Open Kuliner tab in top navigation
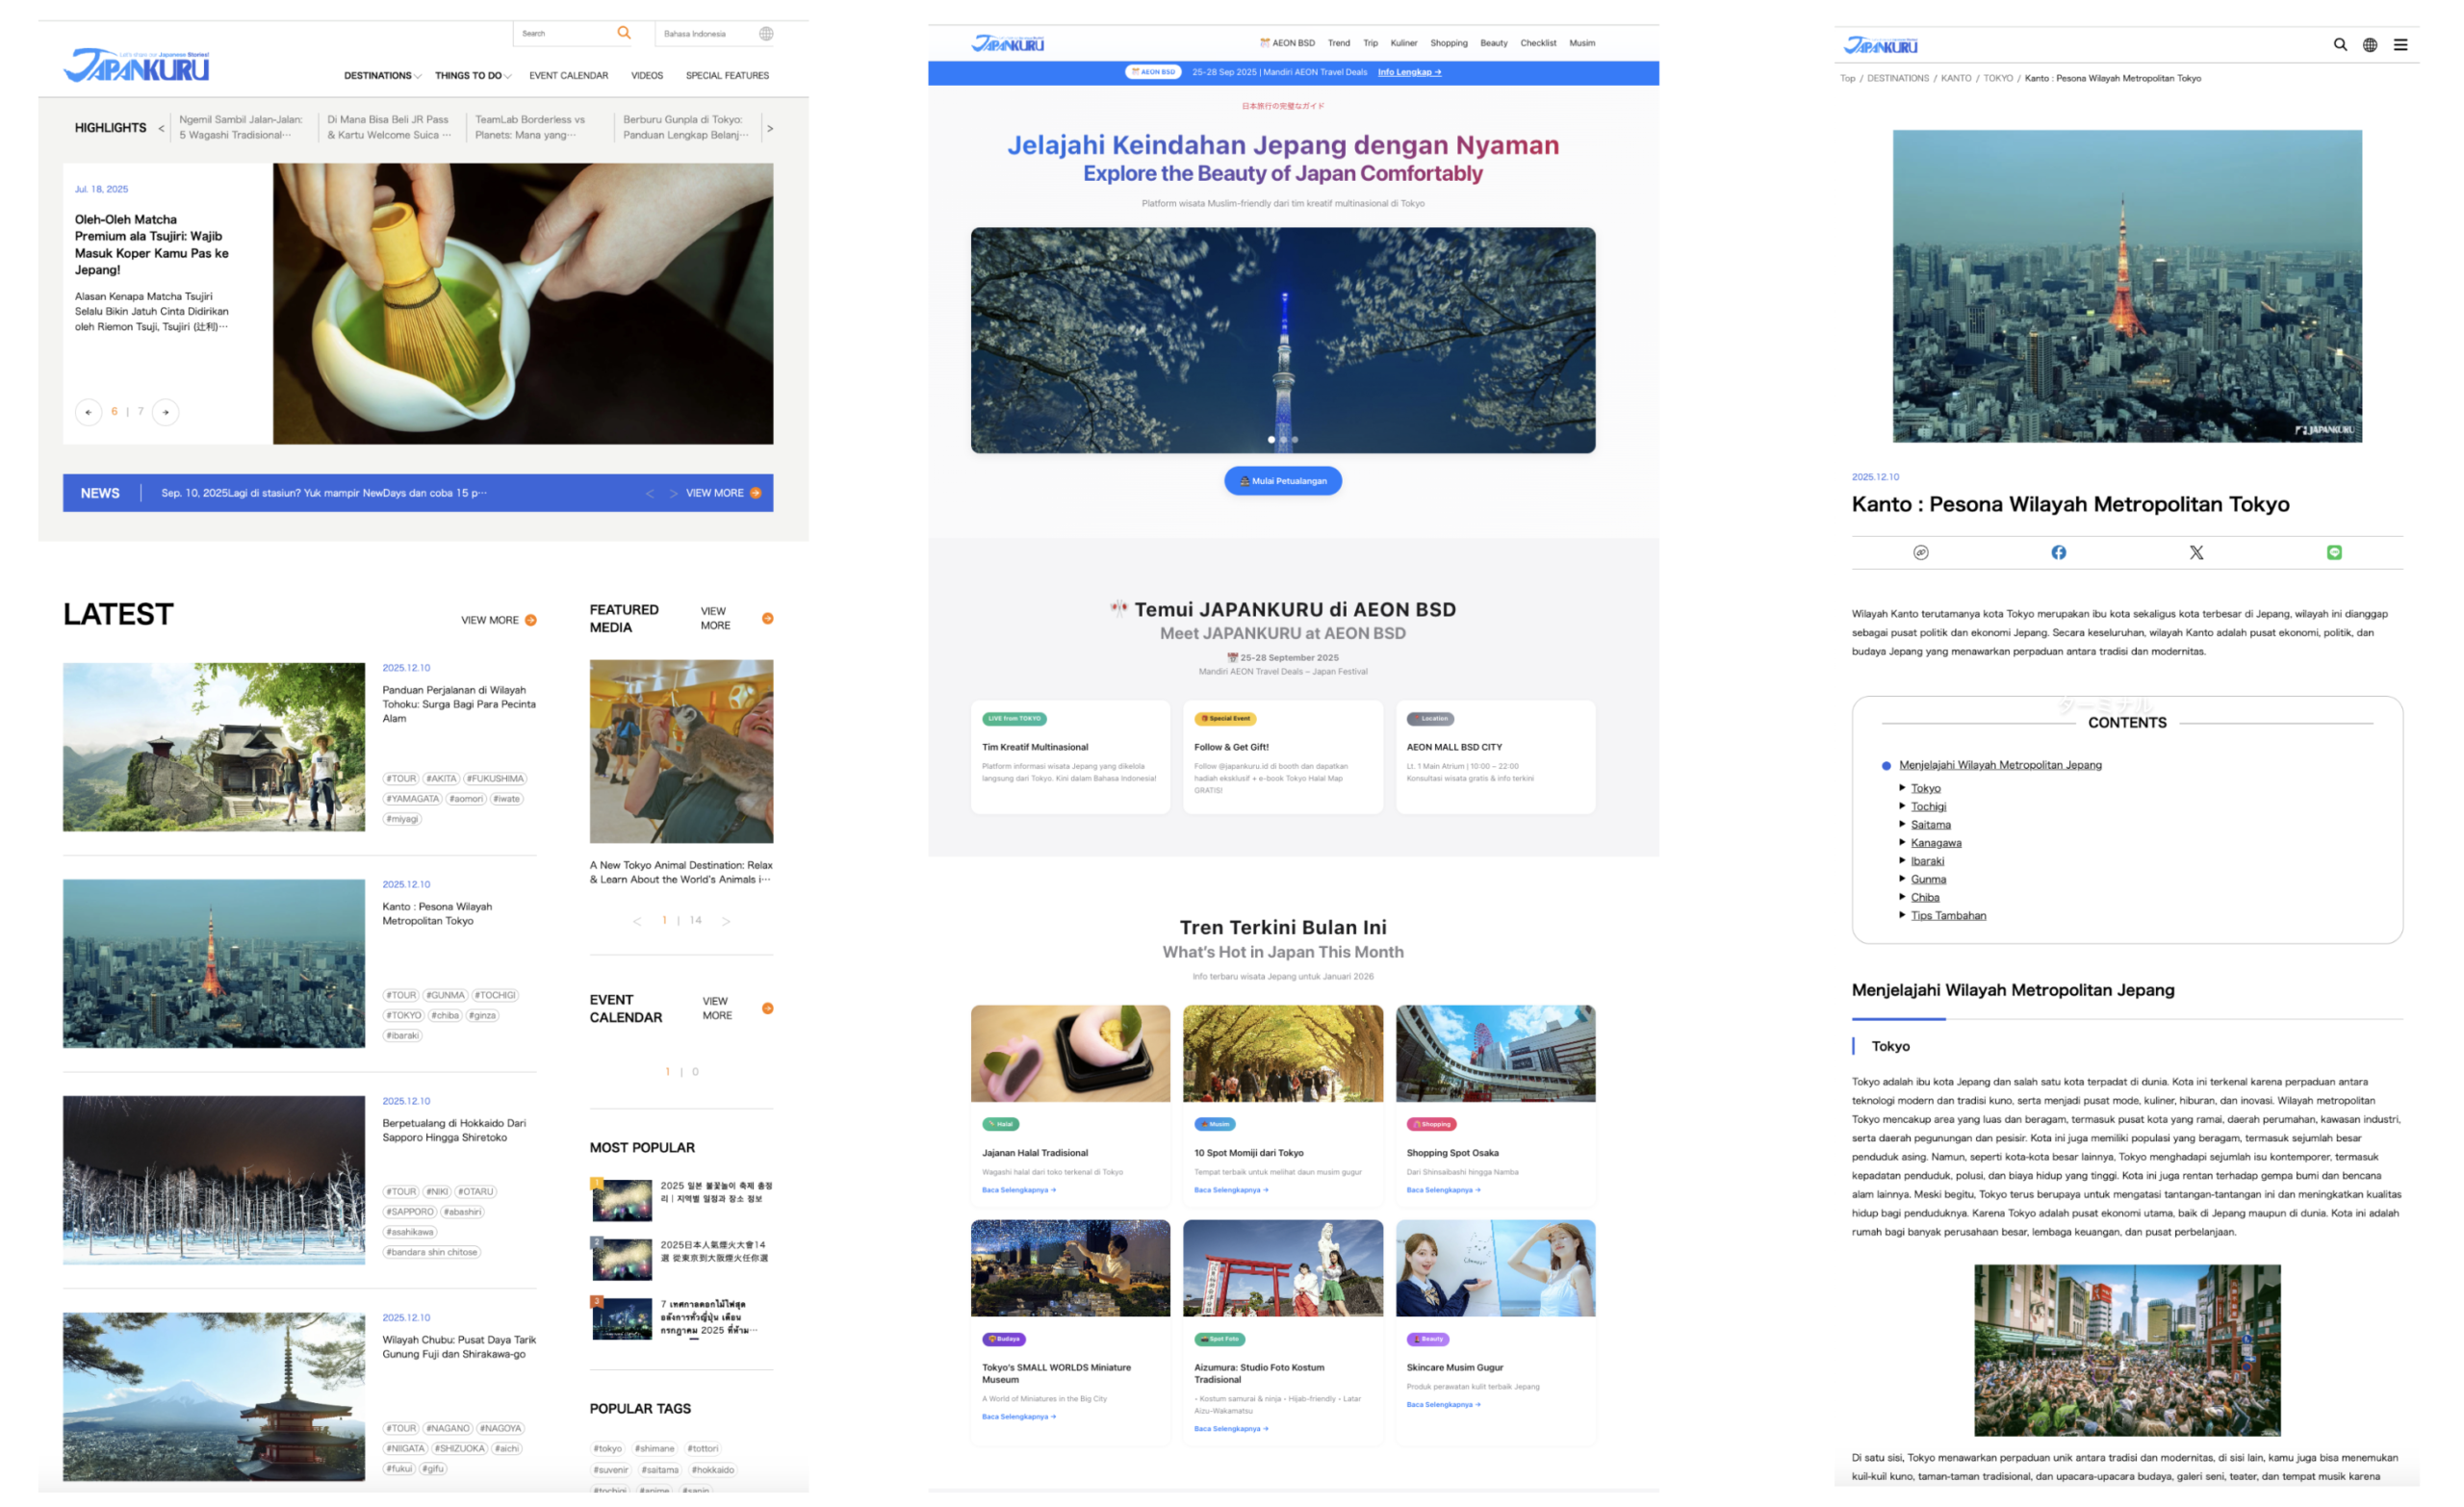 (1403, 43)
